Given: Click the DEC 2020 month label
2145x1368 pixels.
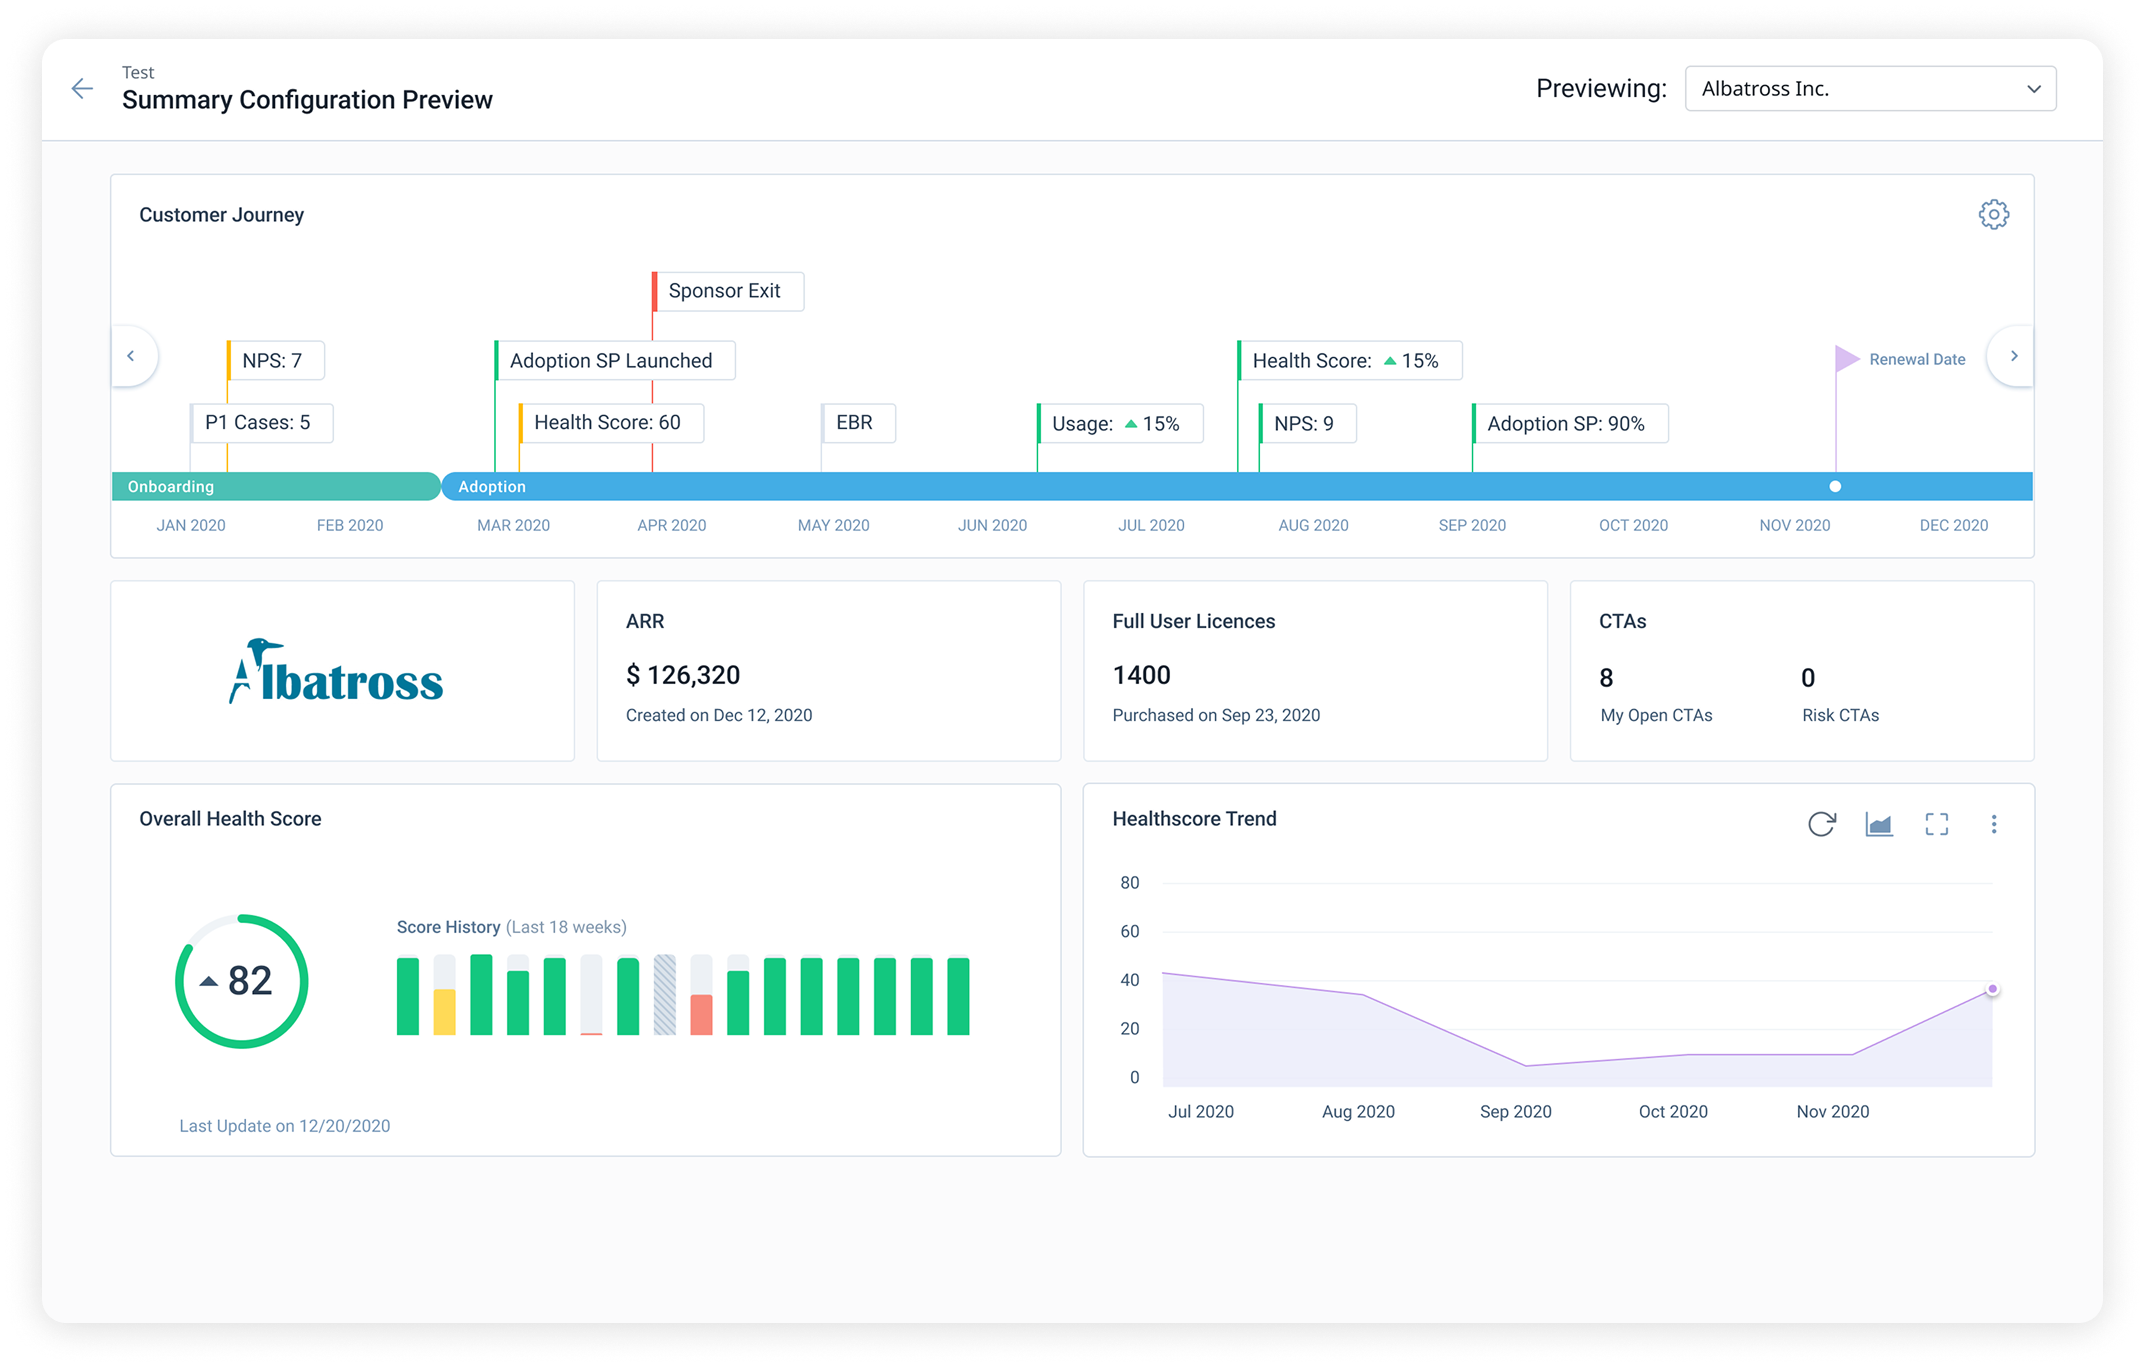Looking at the screenshot, I should point(1953,525).
